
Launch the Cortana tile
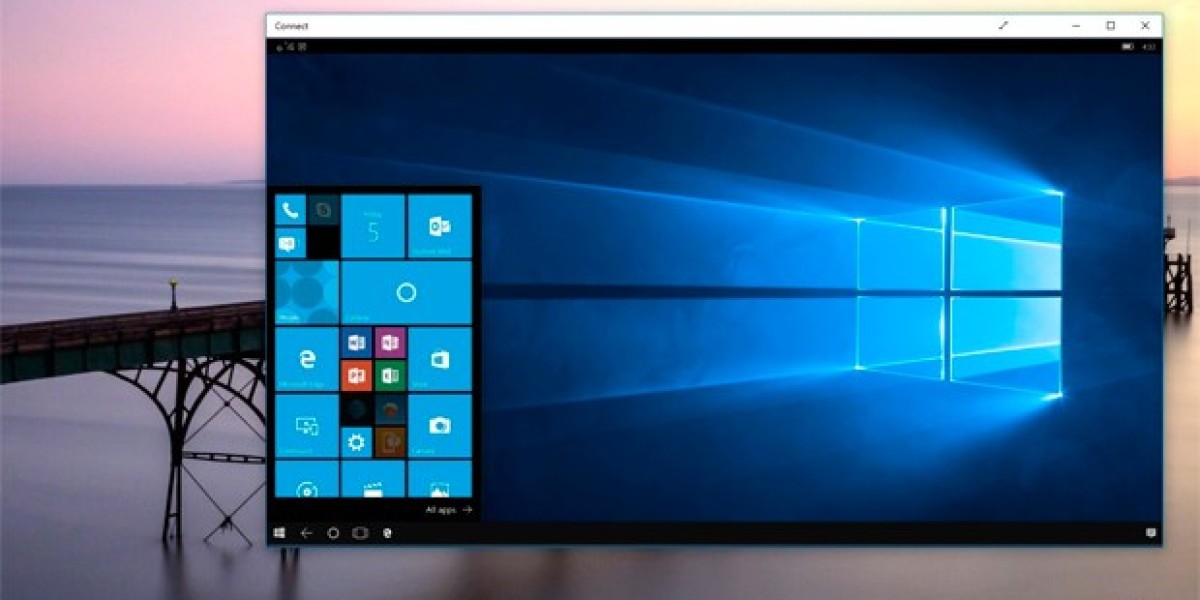point(406,292)
